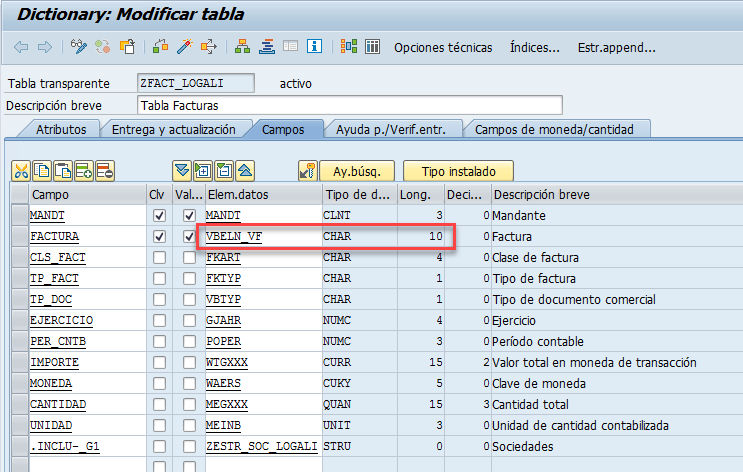Check the key checkbox for CLS_FACT

tap(159, 257)
